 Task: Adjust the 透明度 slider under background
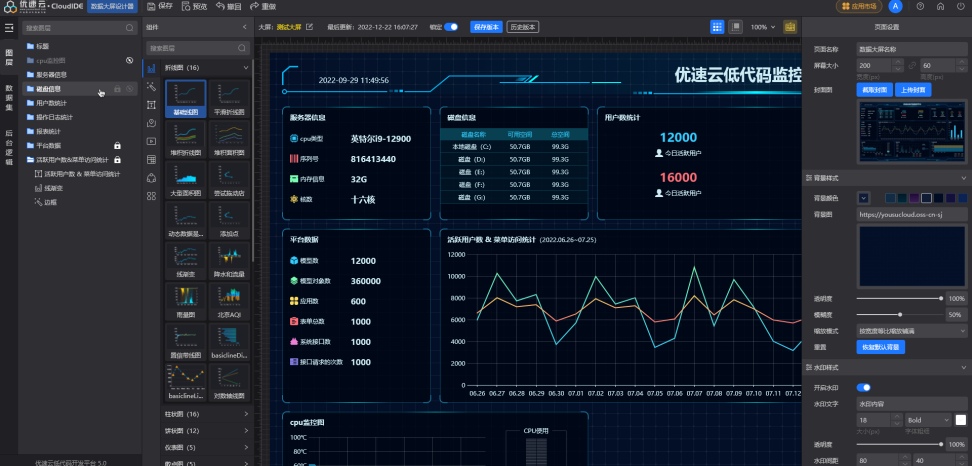[899, 299]
